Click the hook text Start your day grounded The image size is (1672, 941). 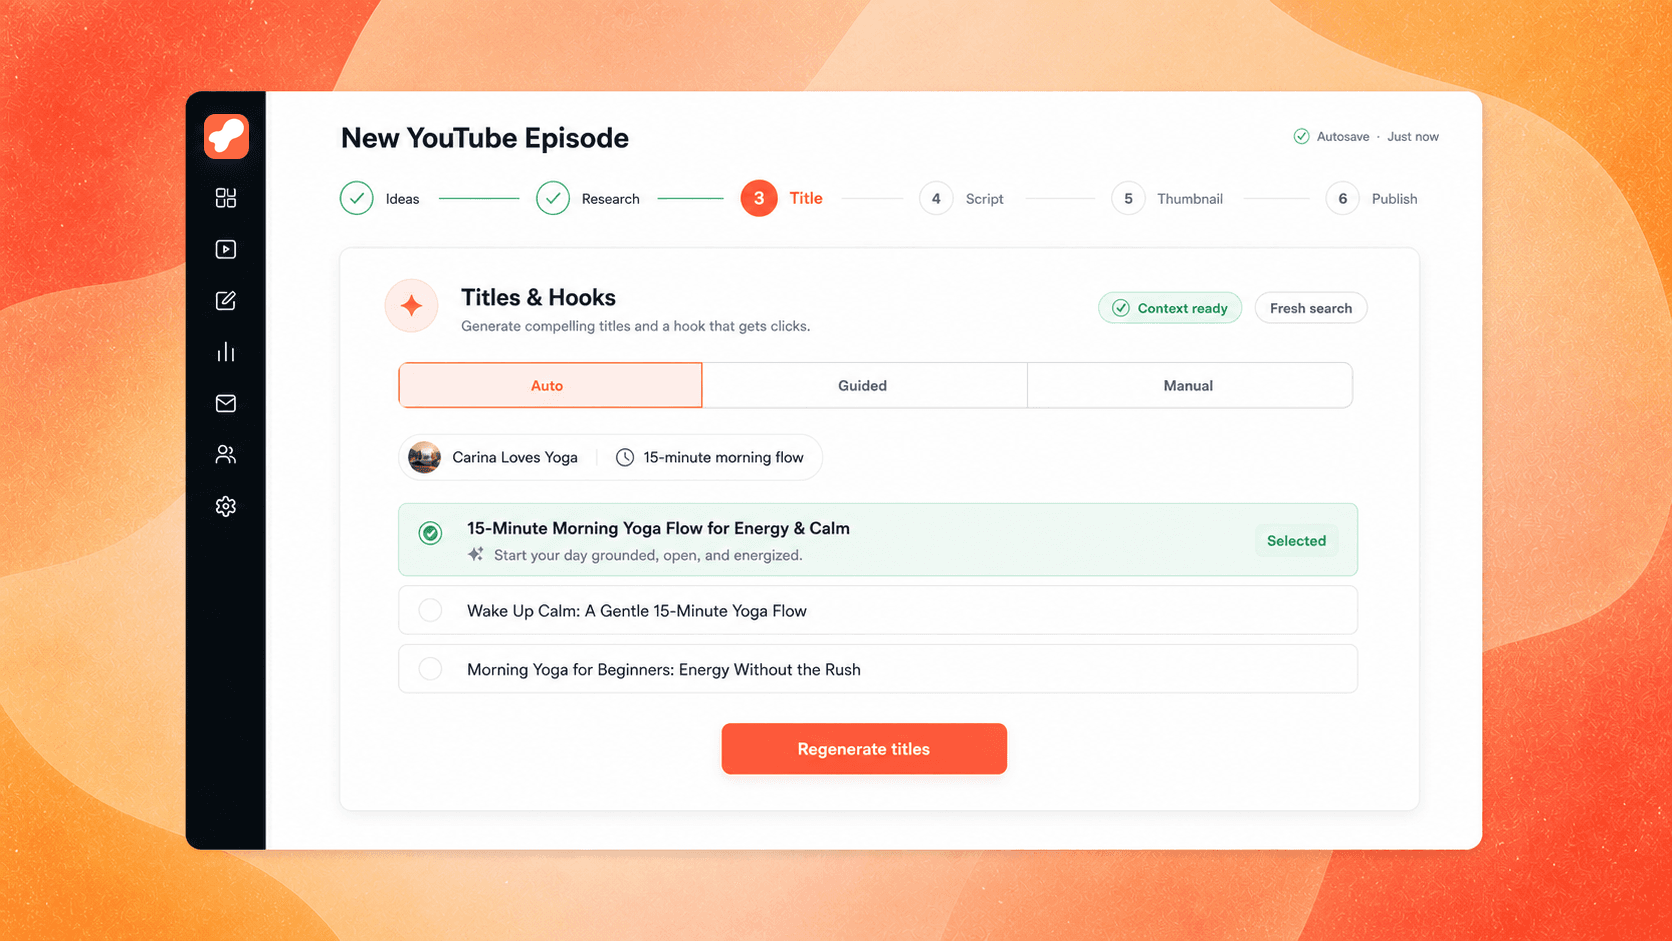(x=648, y=555)
